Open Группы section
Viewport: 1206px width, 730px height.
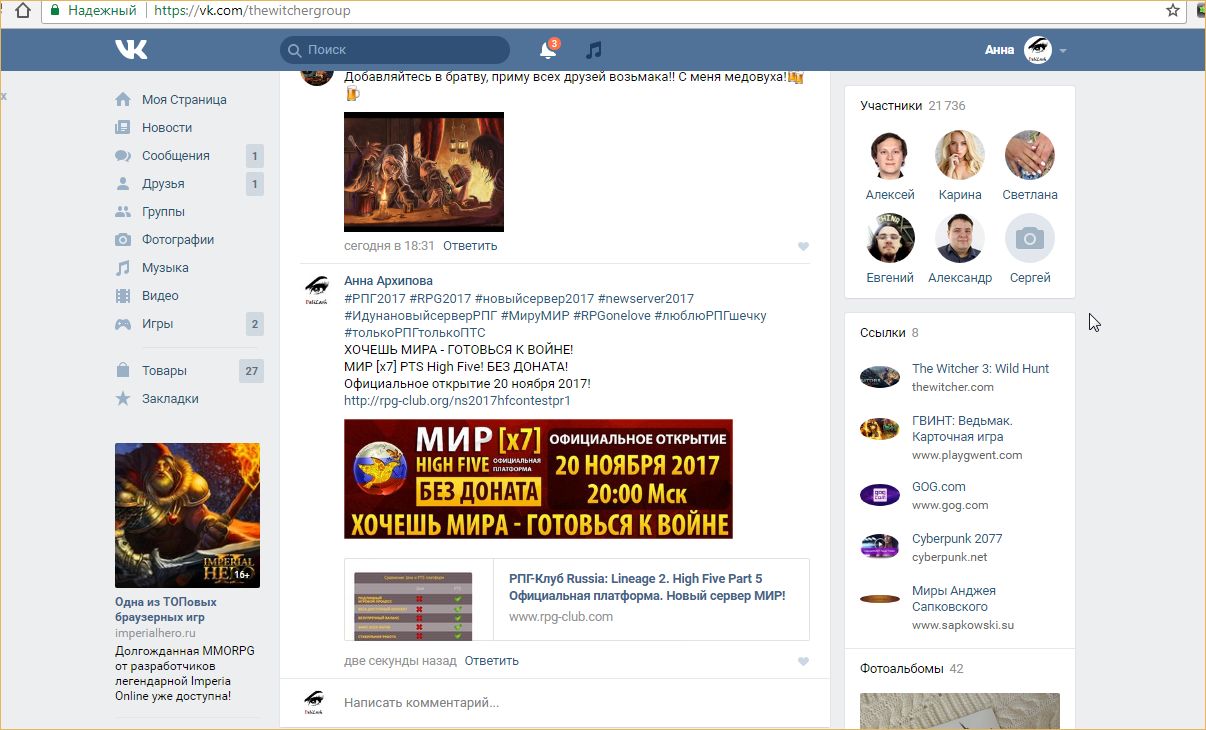(x=163, y=211)
